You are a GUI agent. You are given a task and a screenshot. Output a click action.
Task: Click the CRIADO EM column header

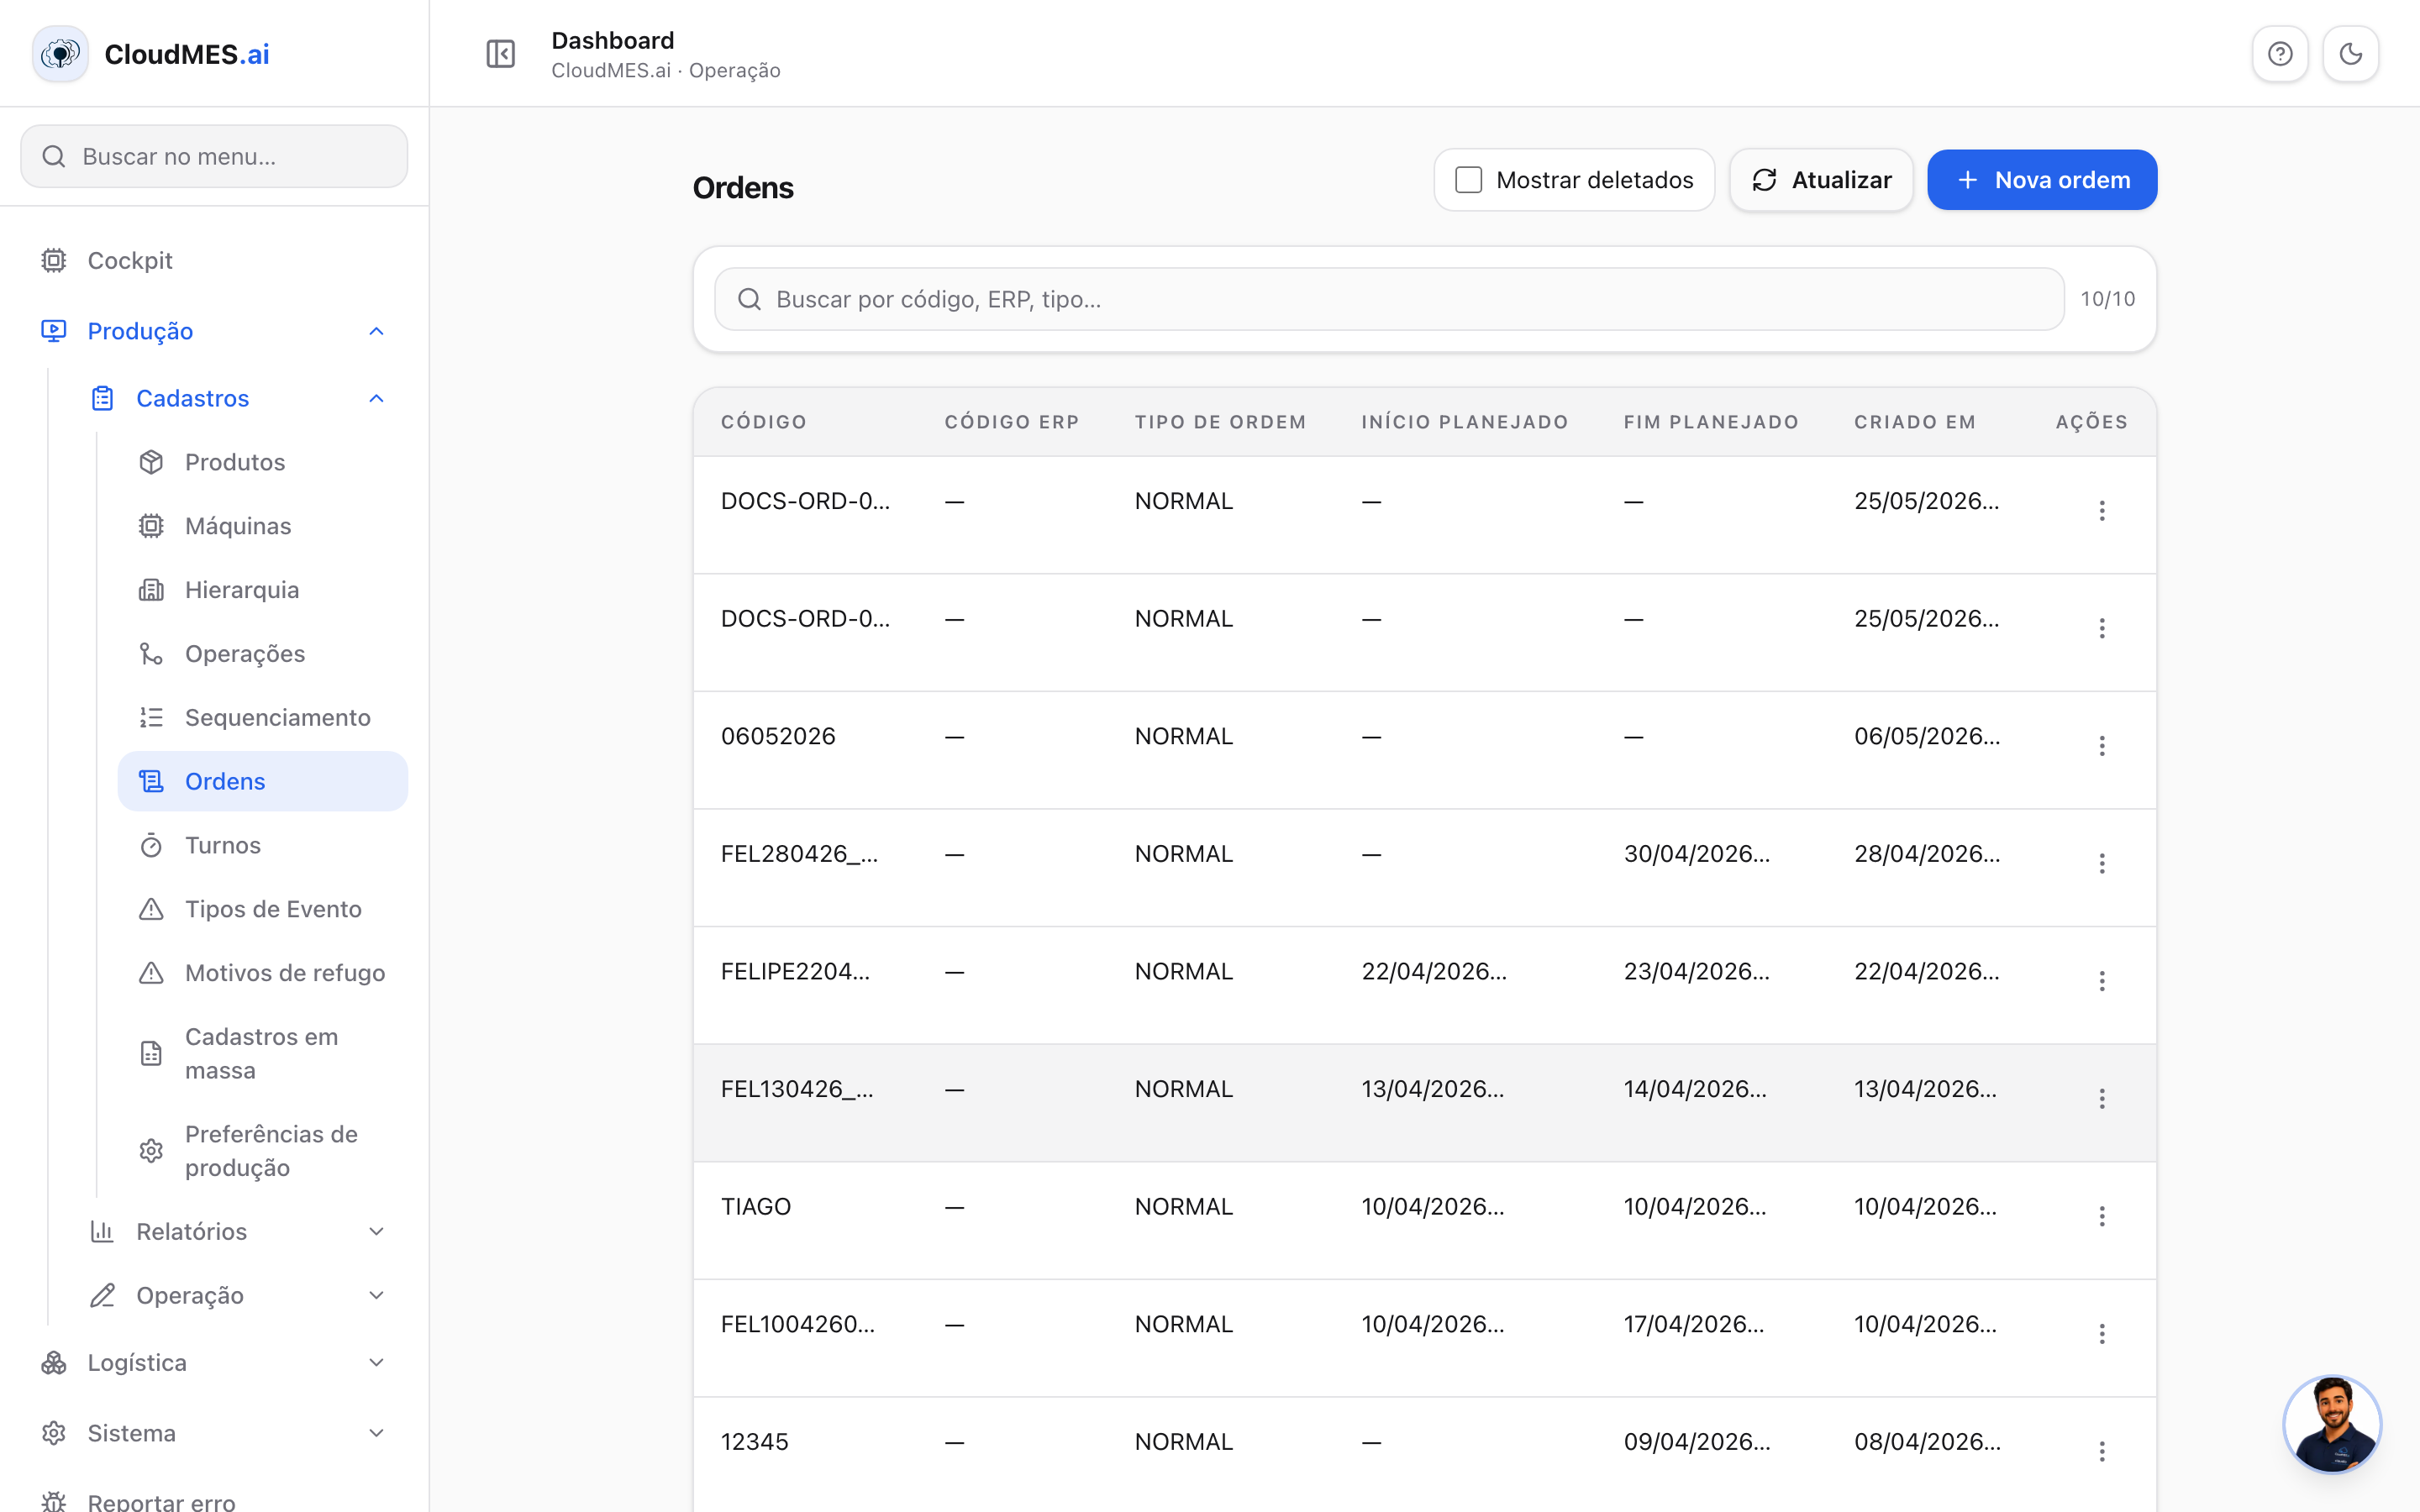1915,422
